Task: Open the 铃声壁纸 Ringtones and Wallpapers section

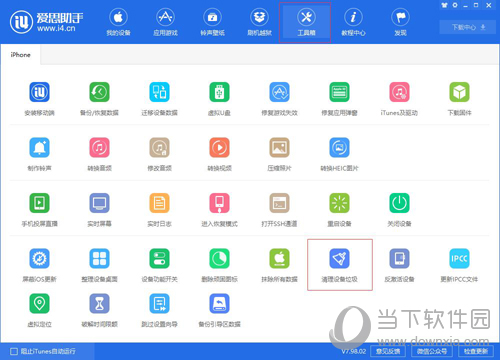Action: coord(212,22)
